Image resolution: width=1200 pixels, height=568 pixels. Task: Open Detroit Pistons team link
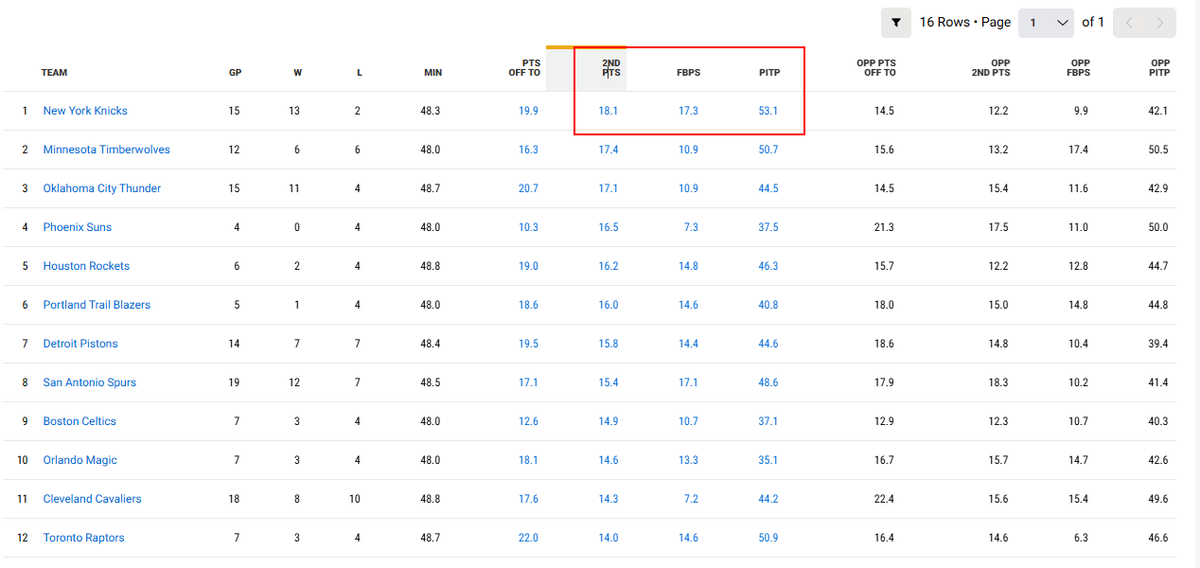[x=80, y=344]
